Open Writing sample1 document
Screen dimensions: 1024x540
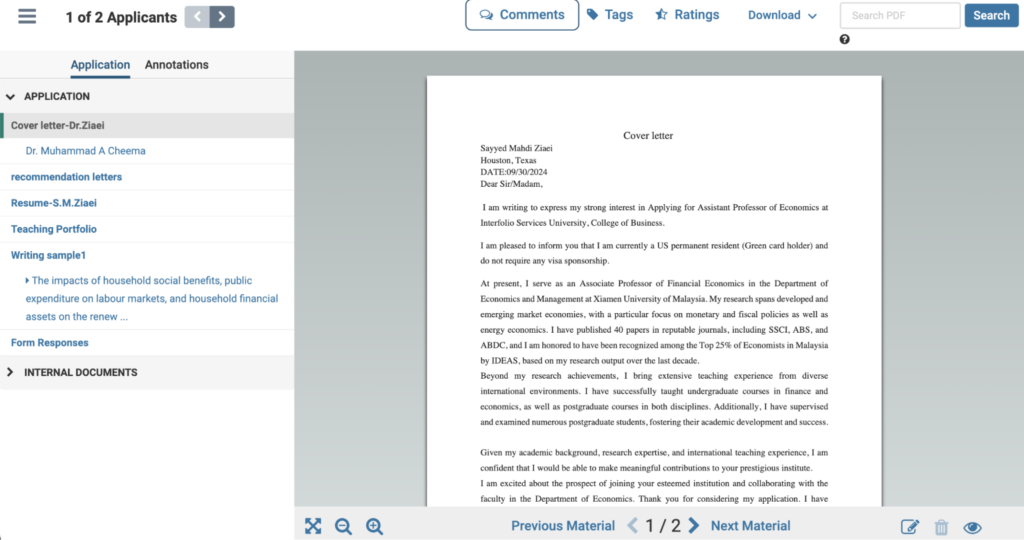(48, 255)
